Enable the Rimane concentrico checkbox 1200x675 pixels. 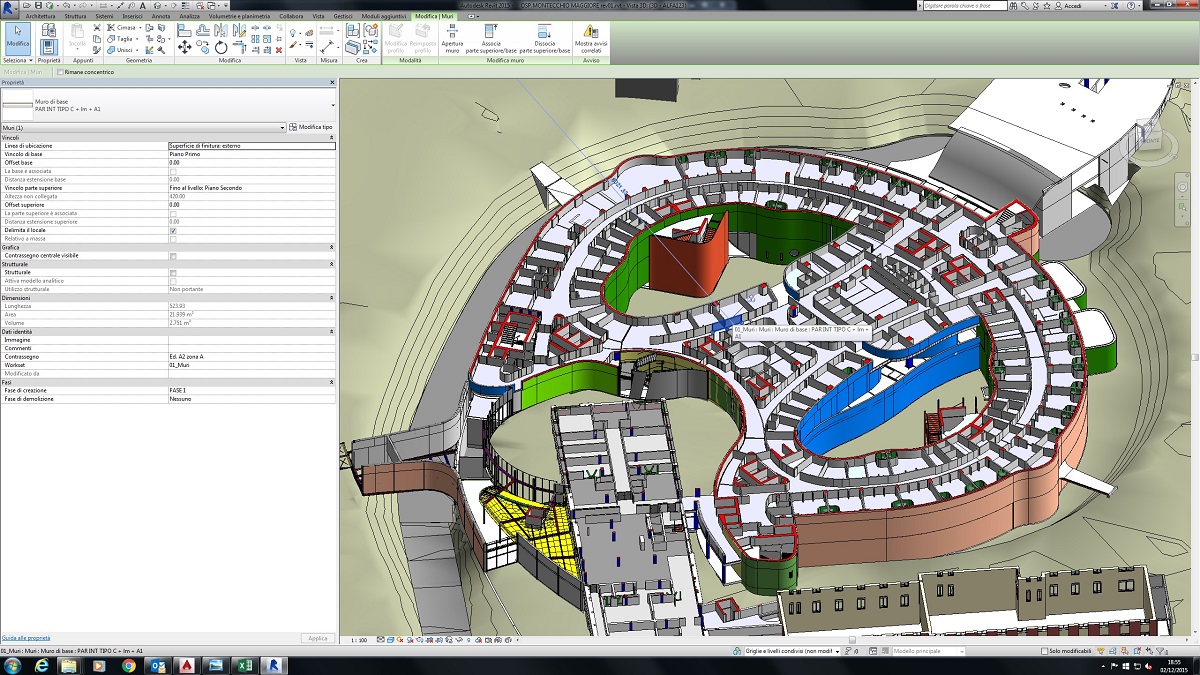click(x=60, y=72)
